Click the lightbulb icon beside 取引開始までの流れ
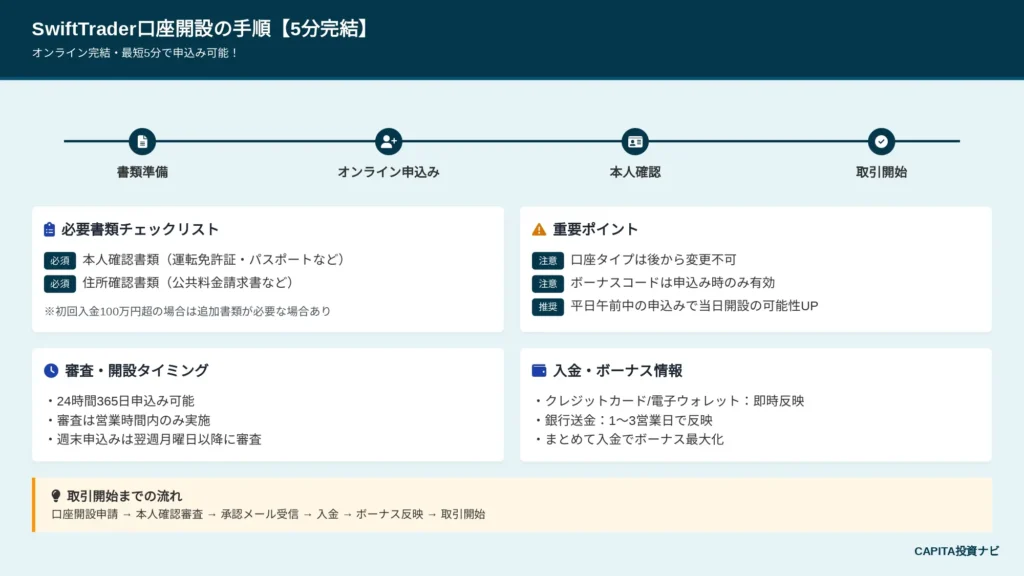Screen dimensions: 1024x576 tap(56, 496)
